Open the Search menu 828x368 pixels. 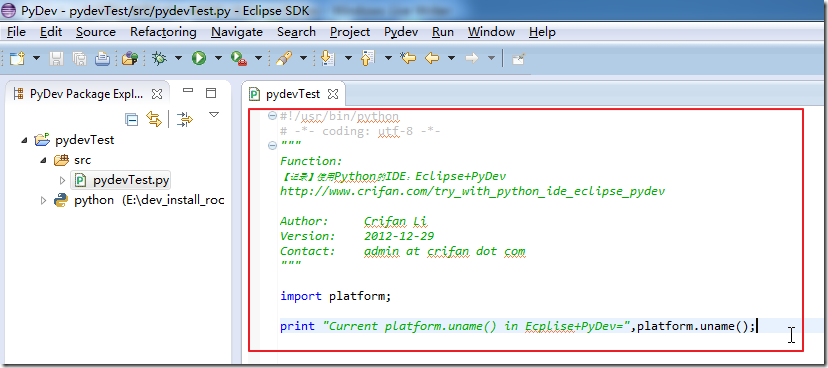tap(297, 32)
